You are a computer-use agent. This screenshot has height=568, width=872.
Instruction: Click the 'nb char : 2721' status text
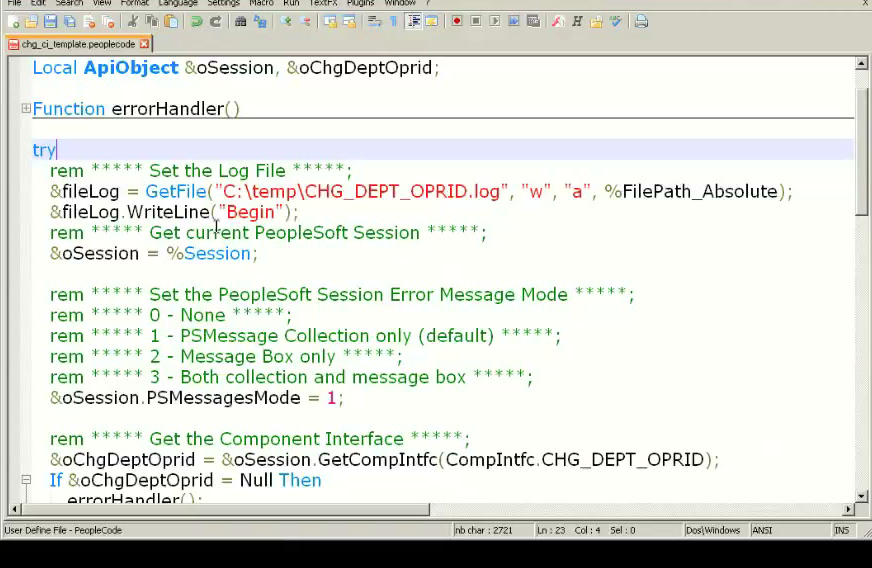[x=484, y=530]
